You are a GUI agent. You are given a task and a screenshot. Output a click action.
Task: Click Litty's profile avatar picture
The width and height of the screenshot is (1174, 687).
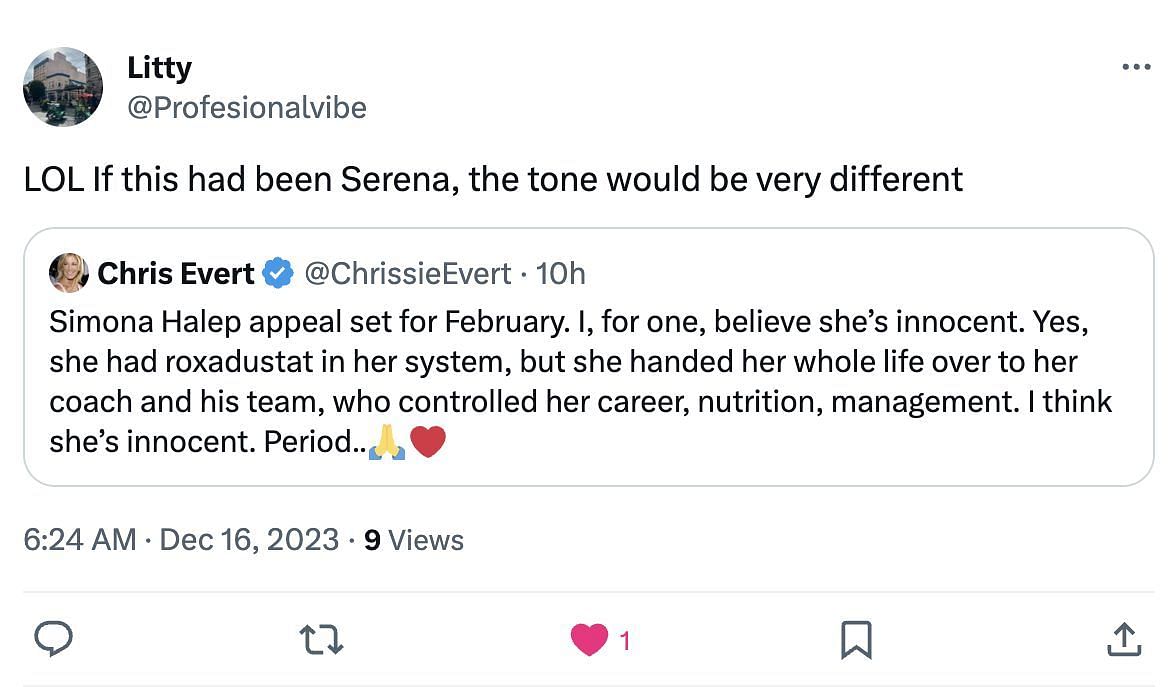click(63, 86)
